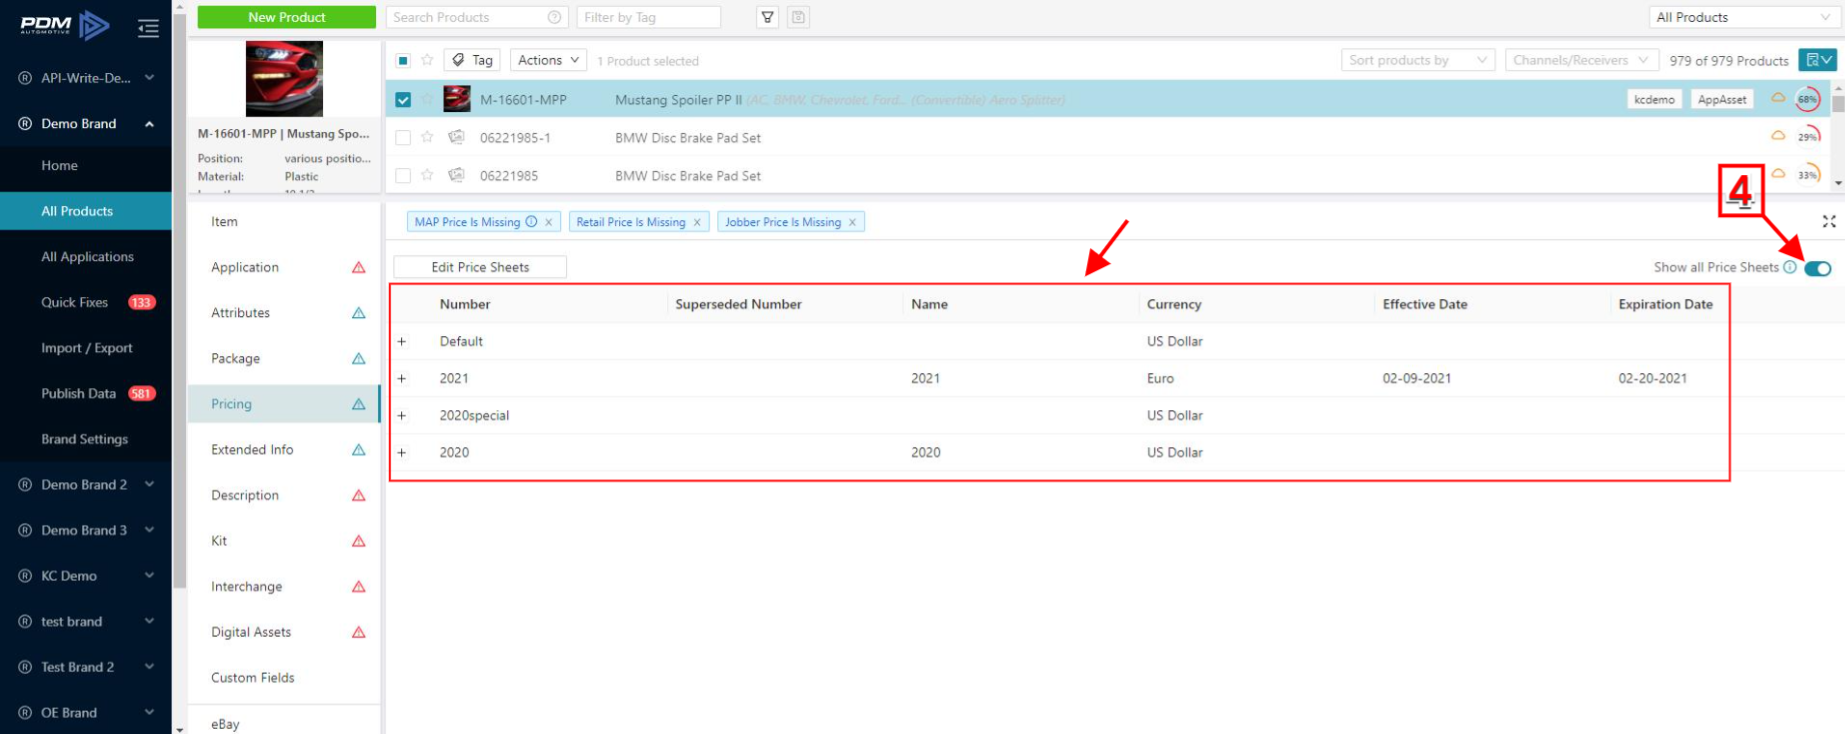Click warning triangle next to Digital Assets
Image resolution: width=1845 pixels, height=734 pixels.
[x=359, y=632]
